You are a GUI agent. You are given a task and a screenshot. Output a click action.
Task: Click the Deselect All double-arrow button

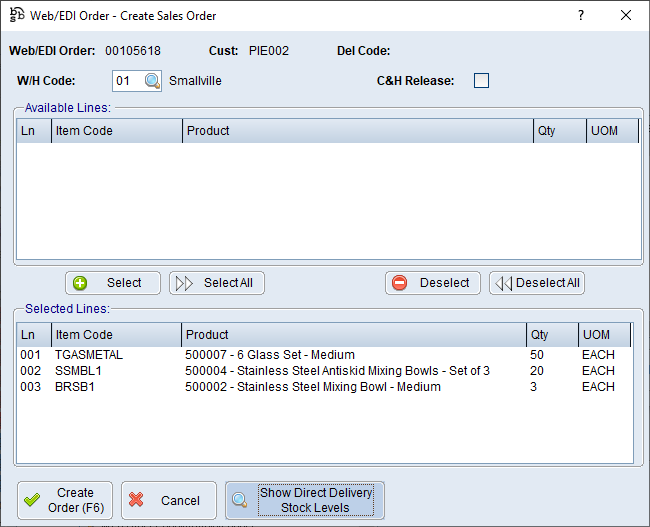tap(536, 283)
